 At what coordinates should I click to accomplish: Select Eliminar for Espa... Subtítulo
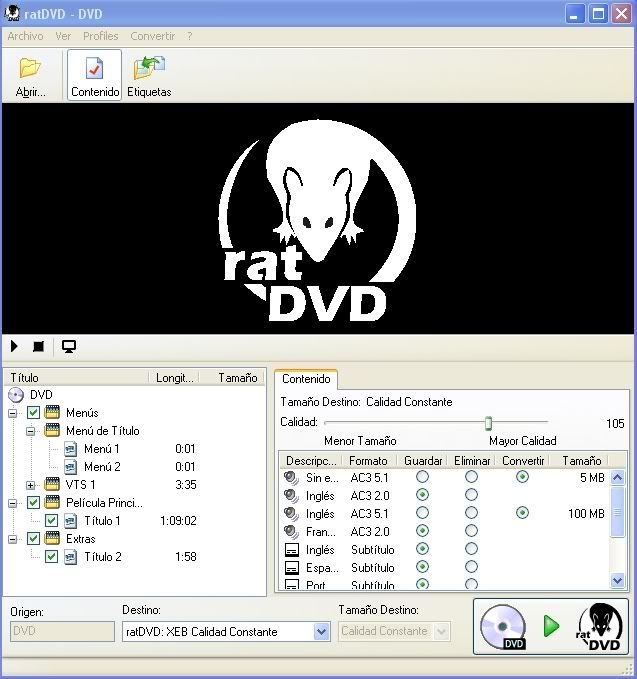(x=471, y=567)
